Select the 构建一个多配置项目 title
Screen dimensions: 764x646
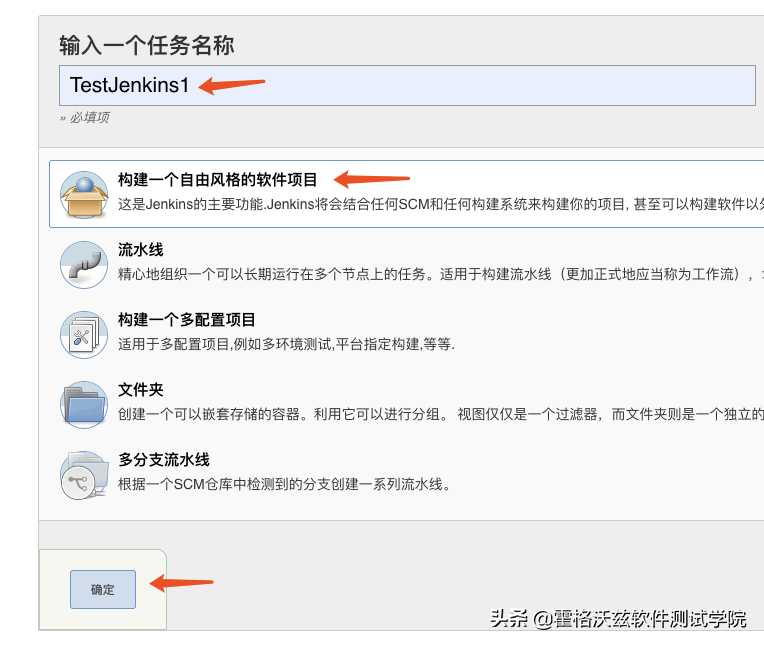pos(187,320)
